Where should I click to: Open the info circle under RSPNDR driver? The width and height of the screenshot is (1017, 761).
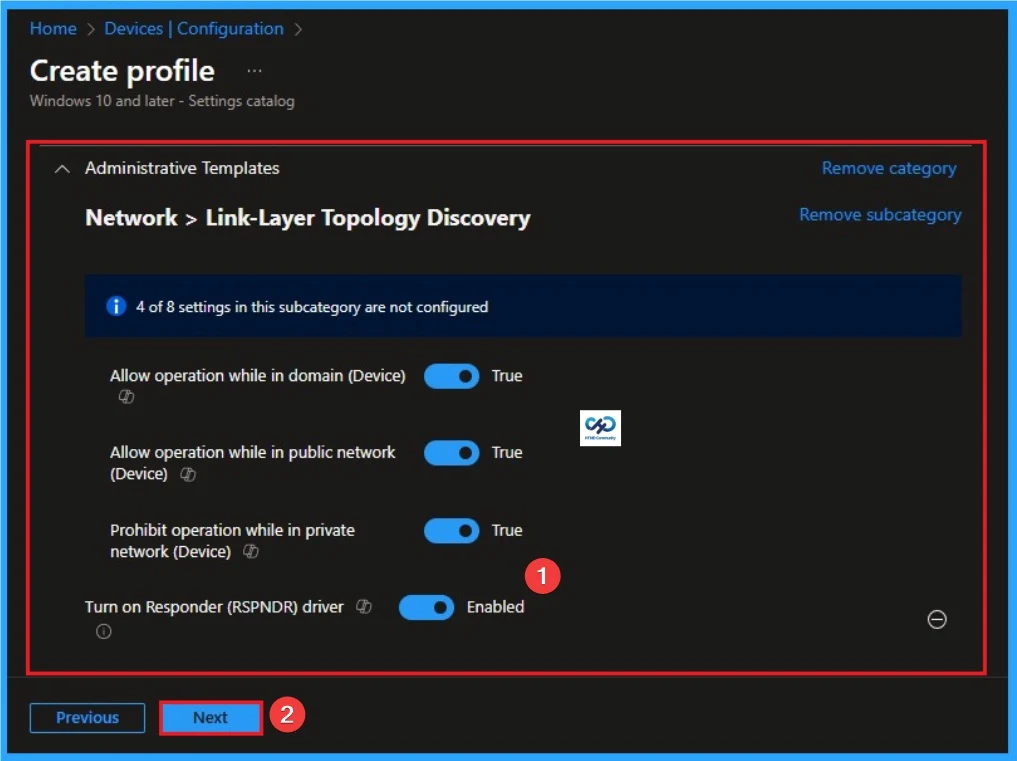[x=104, y=631]
